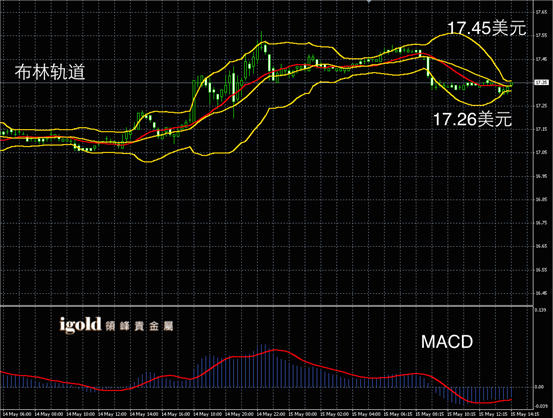Viewport: 553px width, 418px height.
Task: Click the 17.26美元 lower band annotation
Action: [472, 119]
